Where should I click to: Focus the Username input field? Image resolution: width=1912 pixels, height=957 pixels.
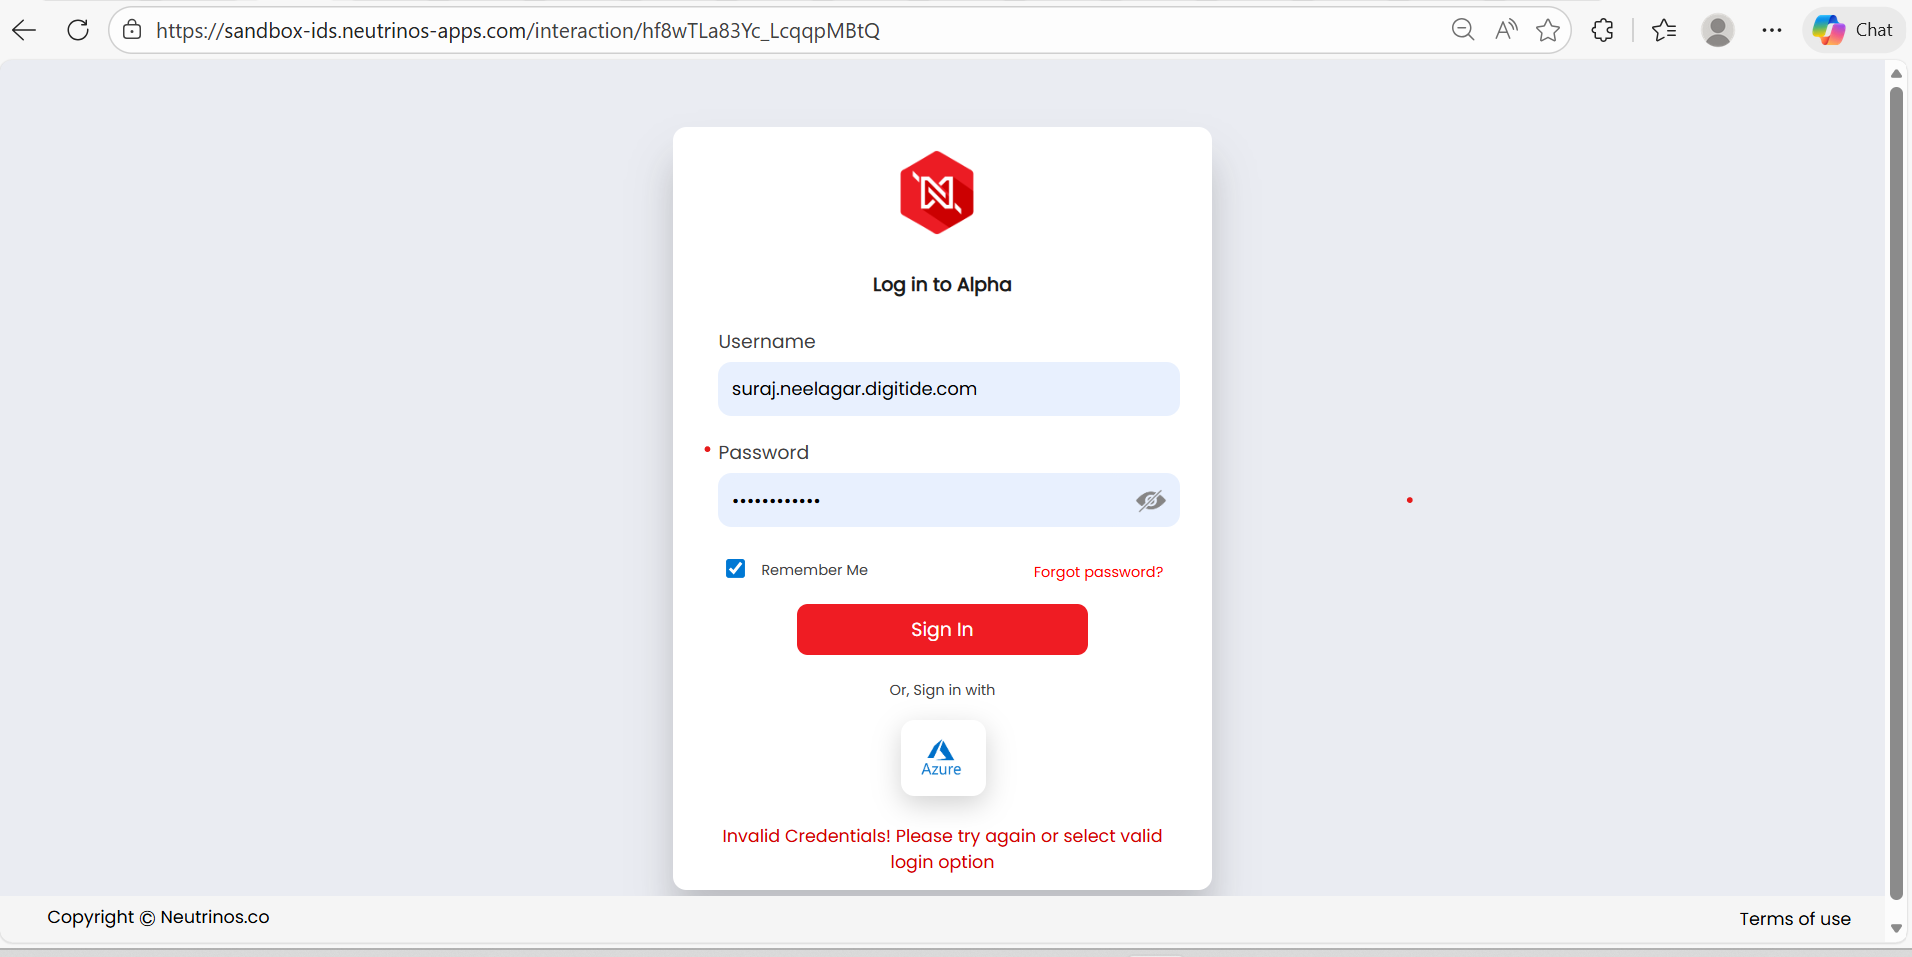[949, 389]
